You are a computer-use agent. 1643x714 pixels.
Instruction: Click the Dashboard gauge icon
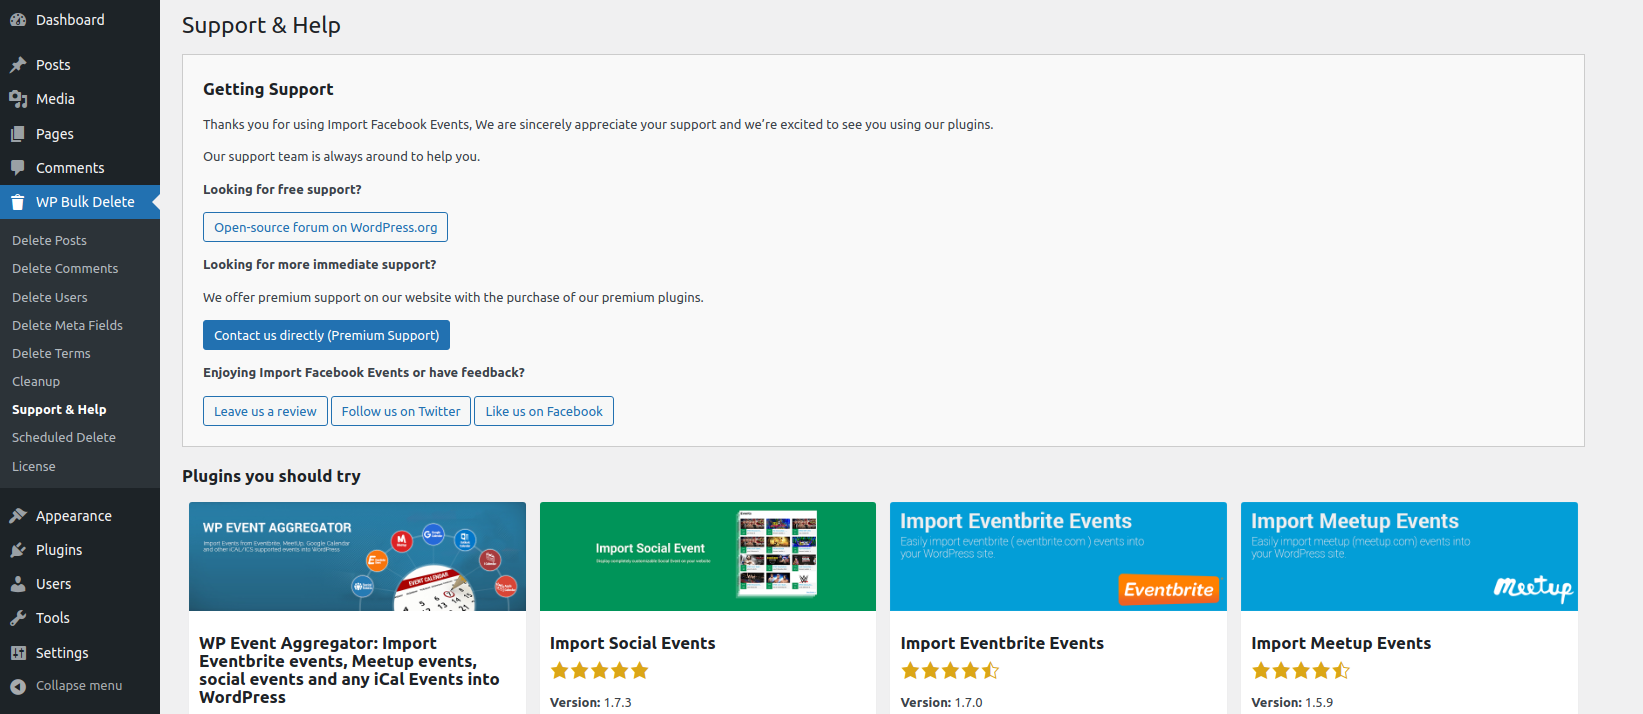18,20
